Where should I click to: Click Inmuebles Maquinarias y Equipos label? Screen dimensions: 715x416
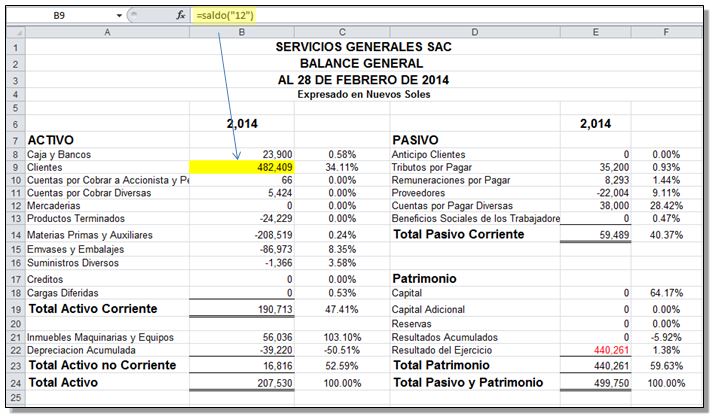100,338
